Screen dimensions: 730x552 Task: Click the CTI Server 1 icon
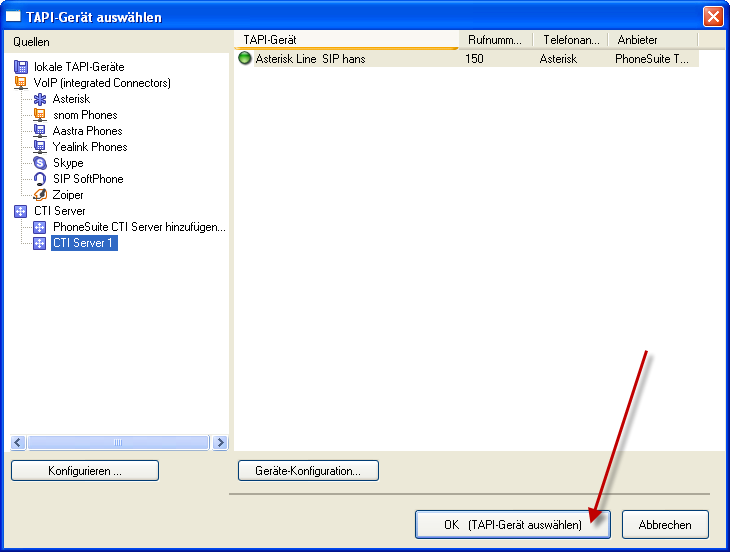tap(40, 243)
